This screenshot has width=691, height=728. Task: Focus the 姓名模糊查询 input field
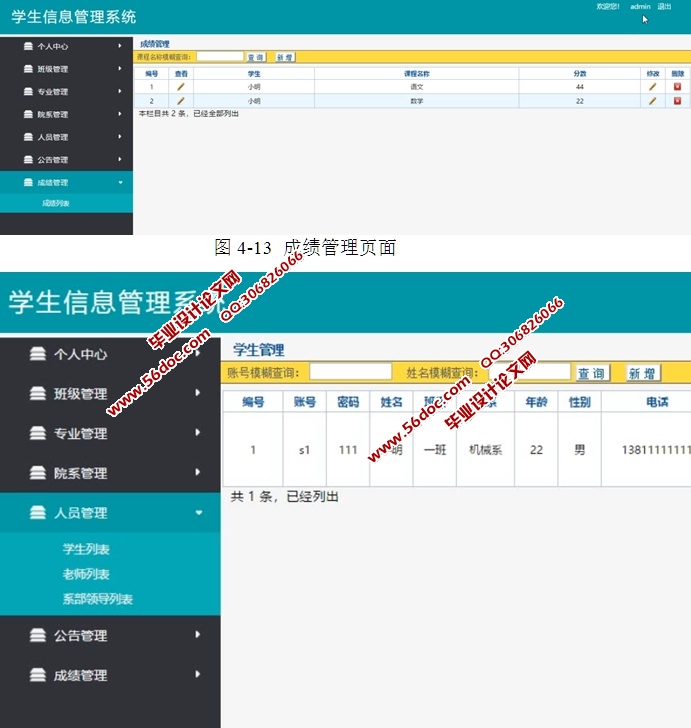coord(529,372)
